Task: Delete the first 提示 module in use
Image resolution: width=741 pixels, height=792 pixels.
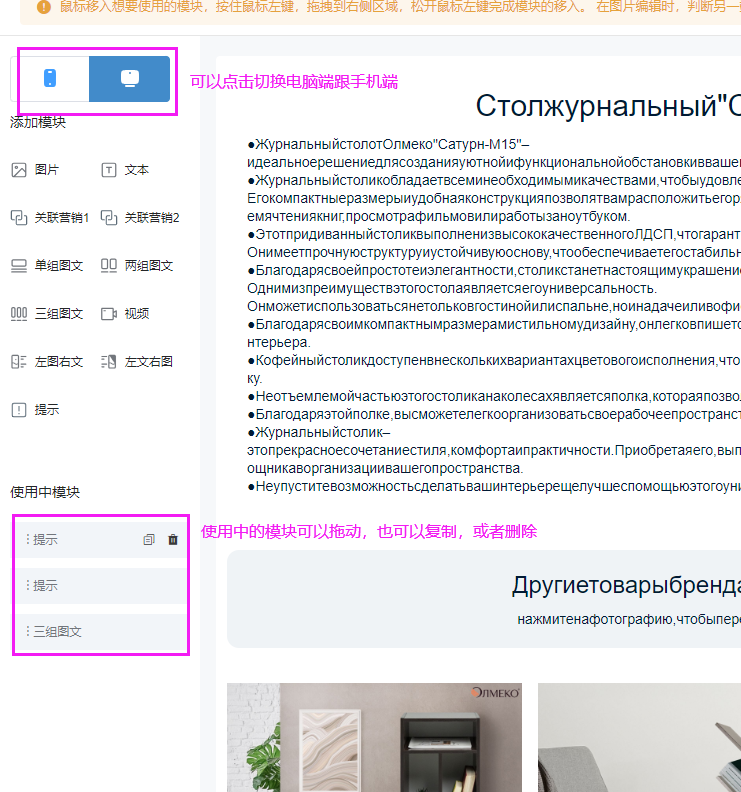Action: [173, 539]
